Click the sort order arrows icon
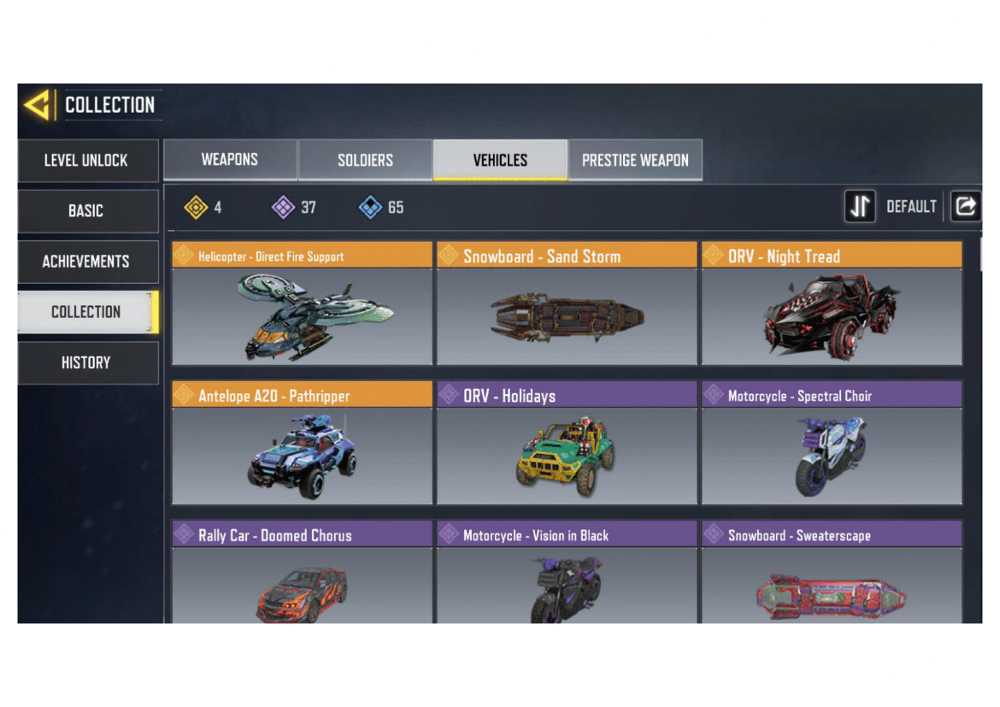This screenshot has height=707, width=1000. point(860,207)
